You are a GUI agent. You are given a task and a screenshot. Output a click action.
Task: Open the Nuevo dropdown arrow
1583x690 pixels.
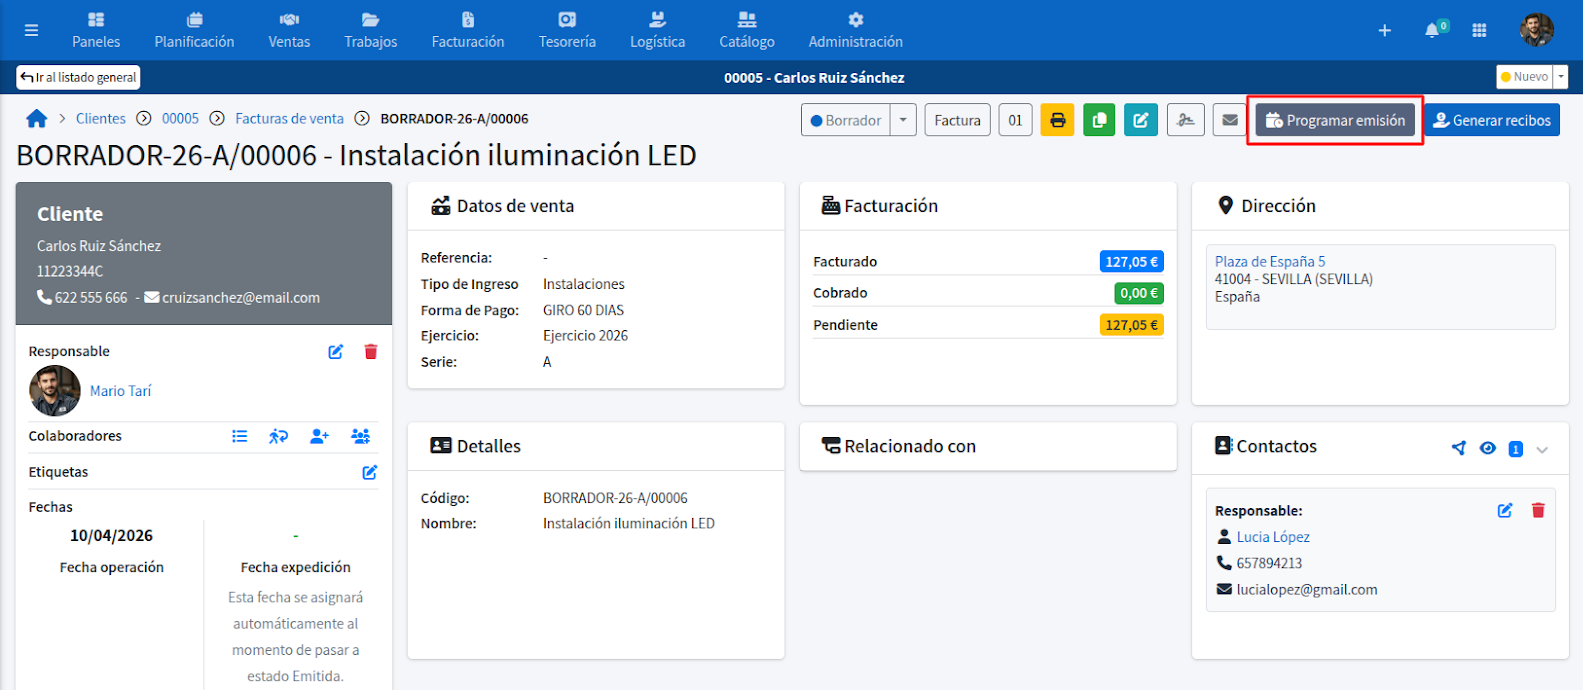point(1561,77)
